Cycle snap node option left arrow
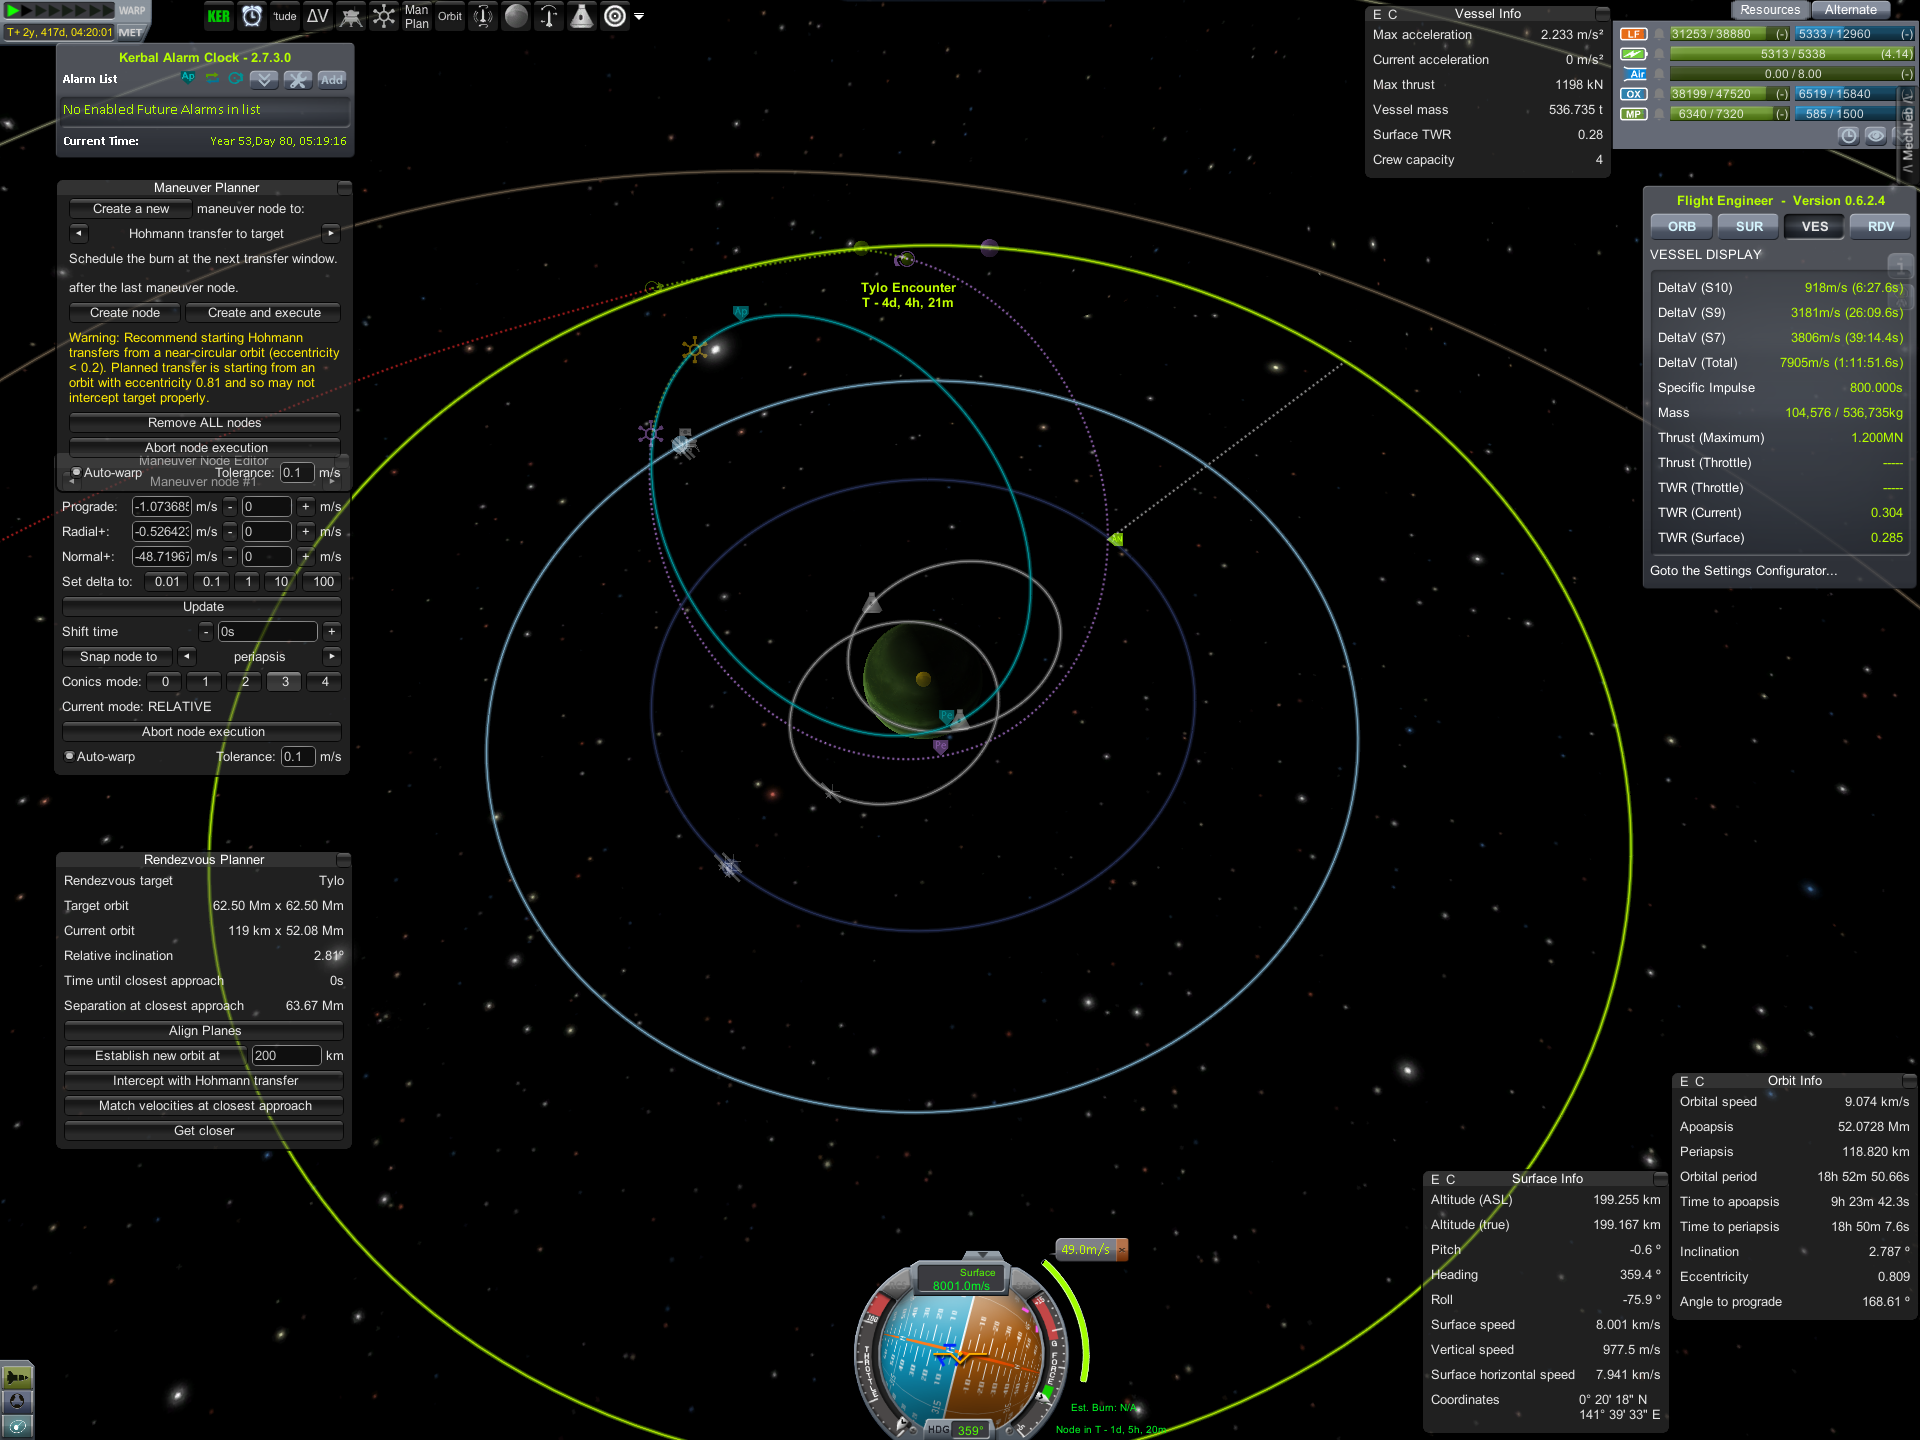This screenshot has height=1440, width=1920. click(187, 656)
